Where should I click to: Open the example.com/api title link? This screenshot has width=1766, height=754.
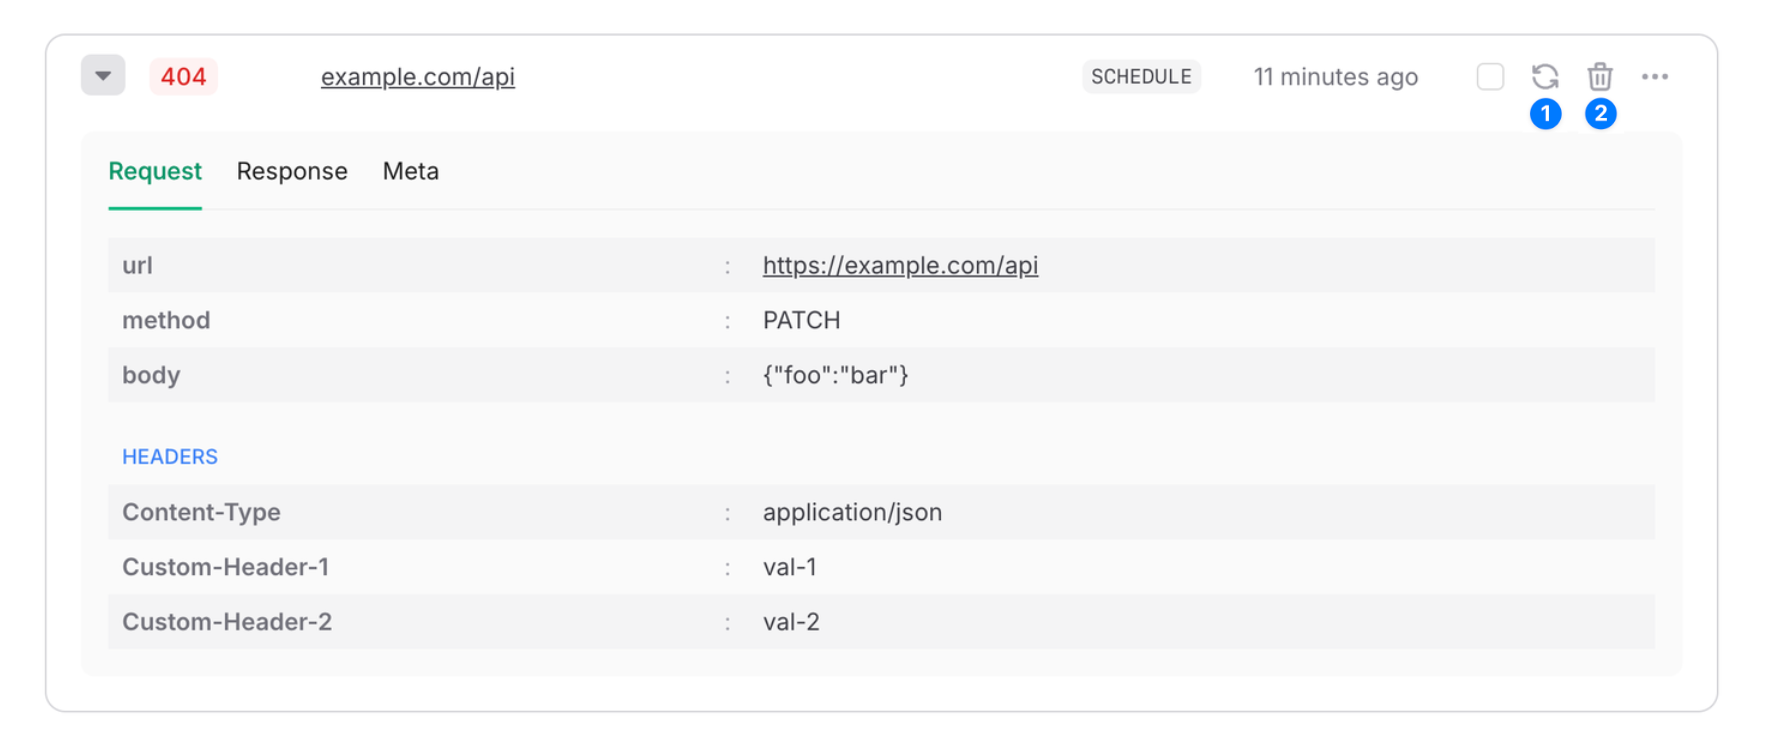point(417,77)
